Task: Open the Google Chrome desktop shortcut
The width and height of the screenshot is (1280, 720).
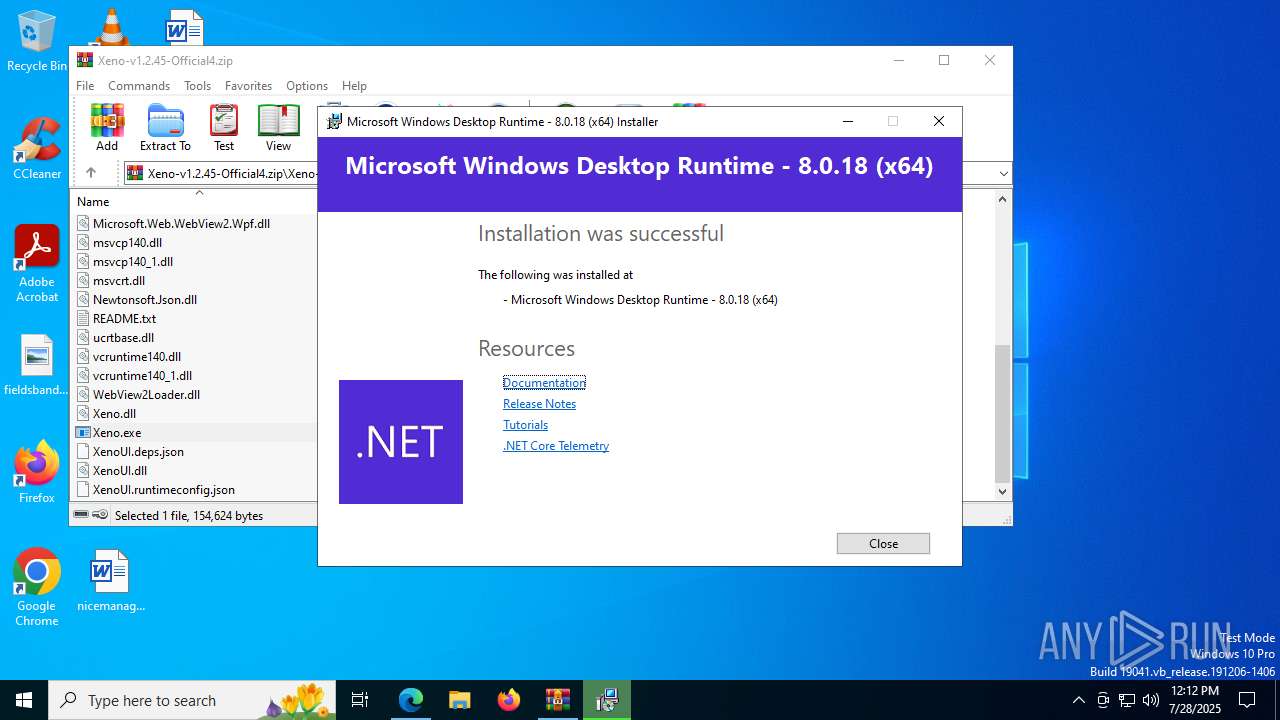Action: [37, 588]
